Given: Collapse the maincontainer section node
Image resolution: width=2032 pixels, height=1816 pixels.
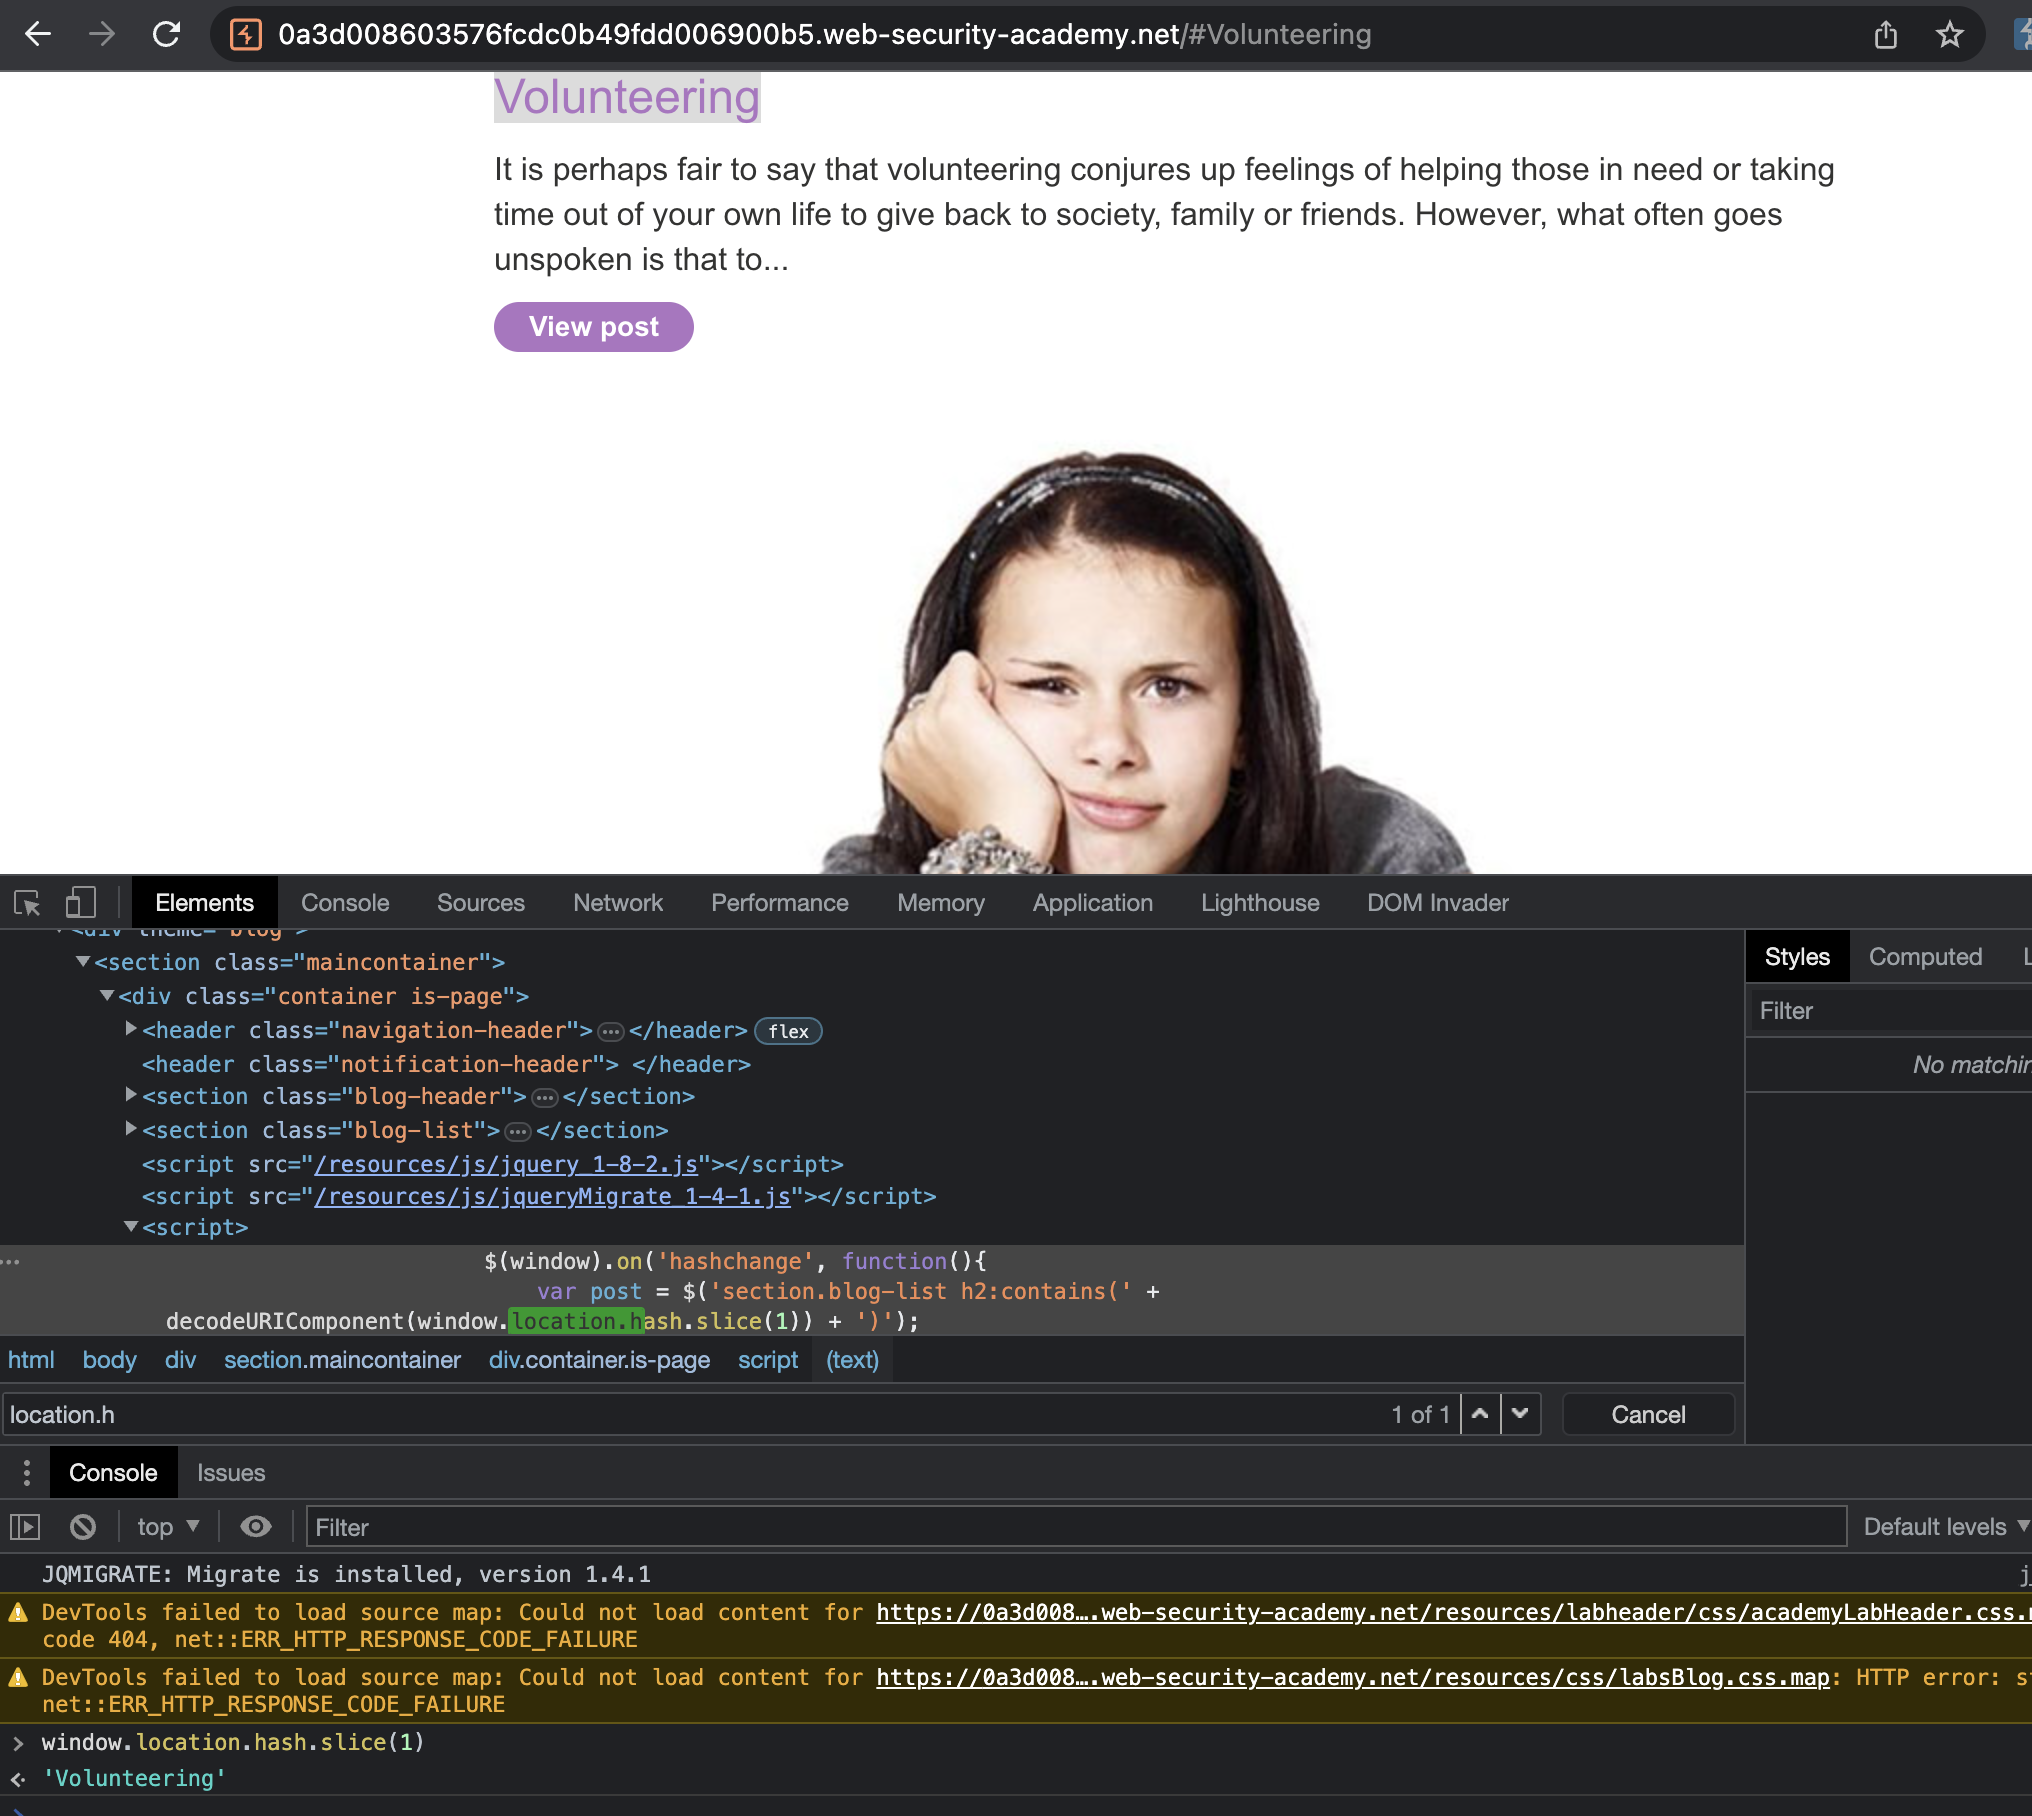Looking at the screenshot, I should tap(83, 961).
